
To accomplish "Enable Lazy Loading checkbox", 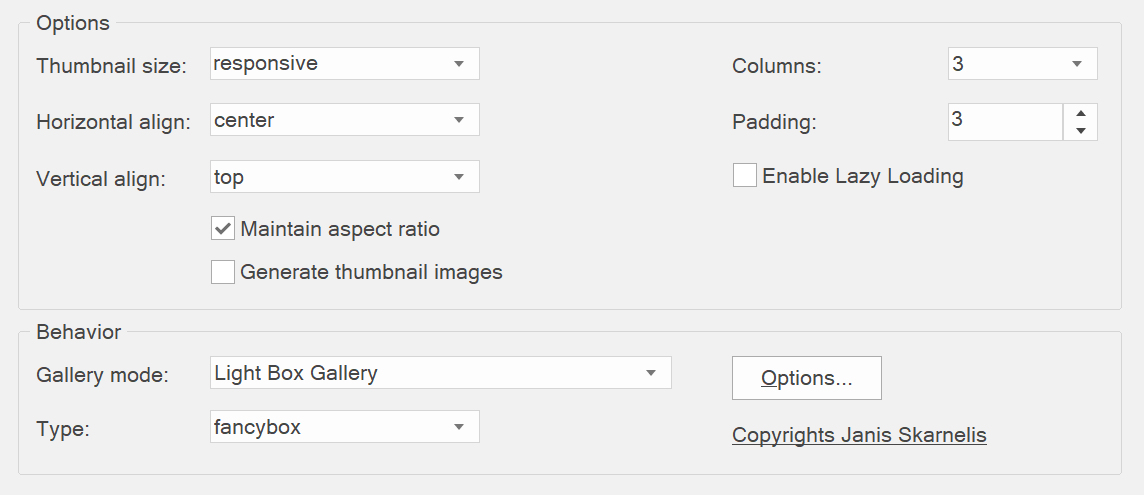I will pyautogui.click(x=744, y=175).
